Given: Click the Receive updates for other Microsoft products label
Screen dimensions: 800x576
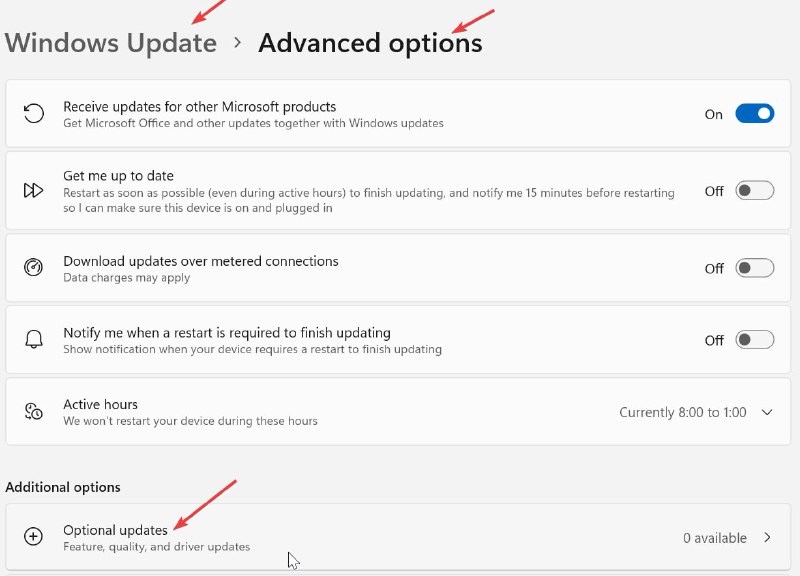Looking at the screenshot, I should (199, 107).
